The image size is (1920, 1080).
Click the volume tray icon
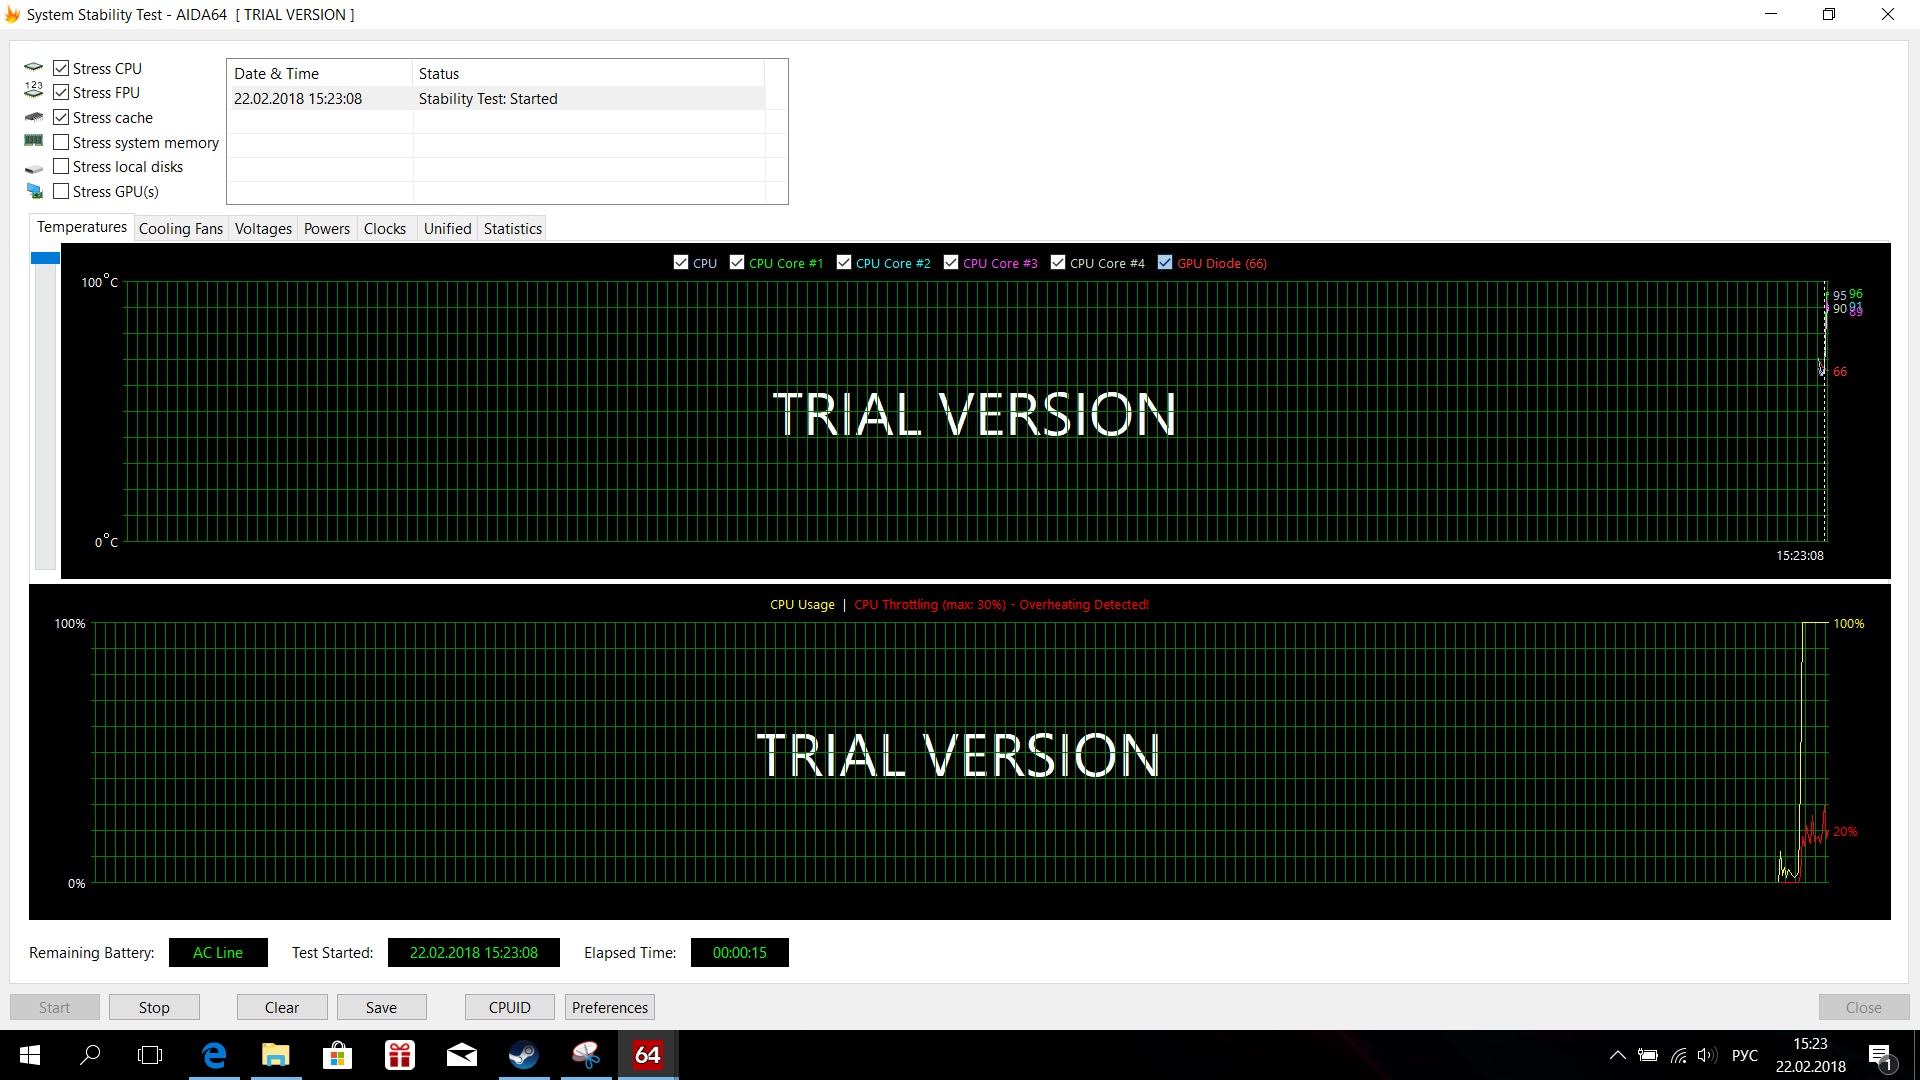[x=1707, y=1056]
